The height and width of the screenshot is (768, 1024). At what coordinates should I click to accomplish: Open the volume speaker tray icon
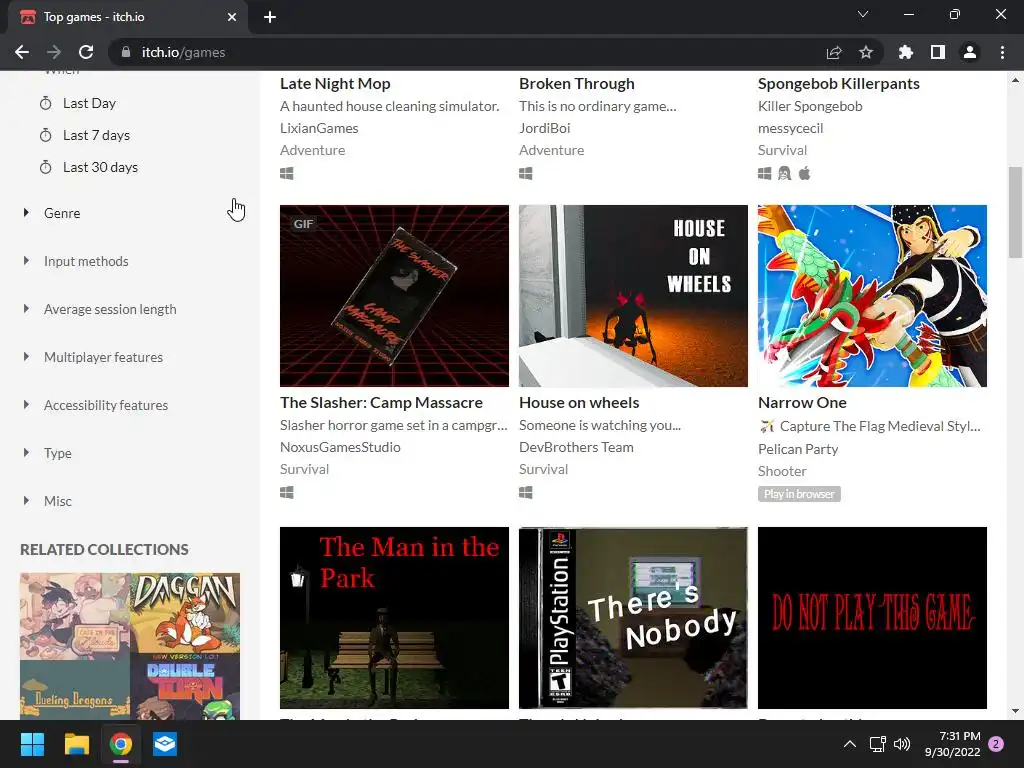pos(902,744)
